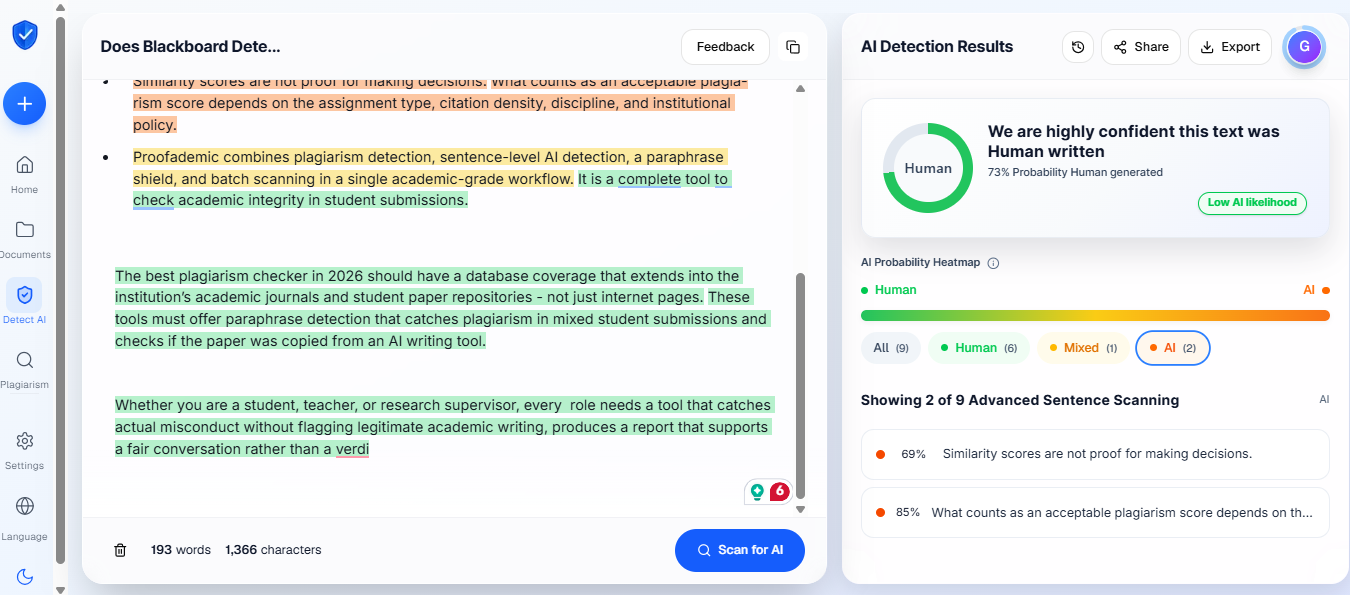Click the paragraph starting The best plagiarism checker
Image resolution: width=1350 pixels, height=595 pixels.
(441, 308)
